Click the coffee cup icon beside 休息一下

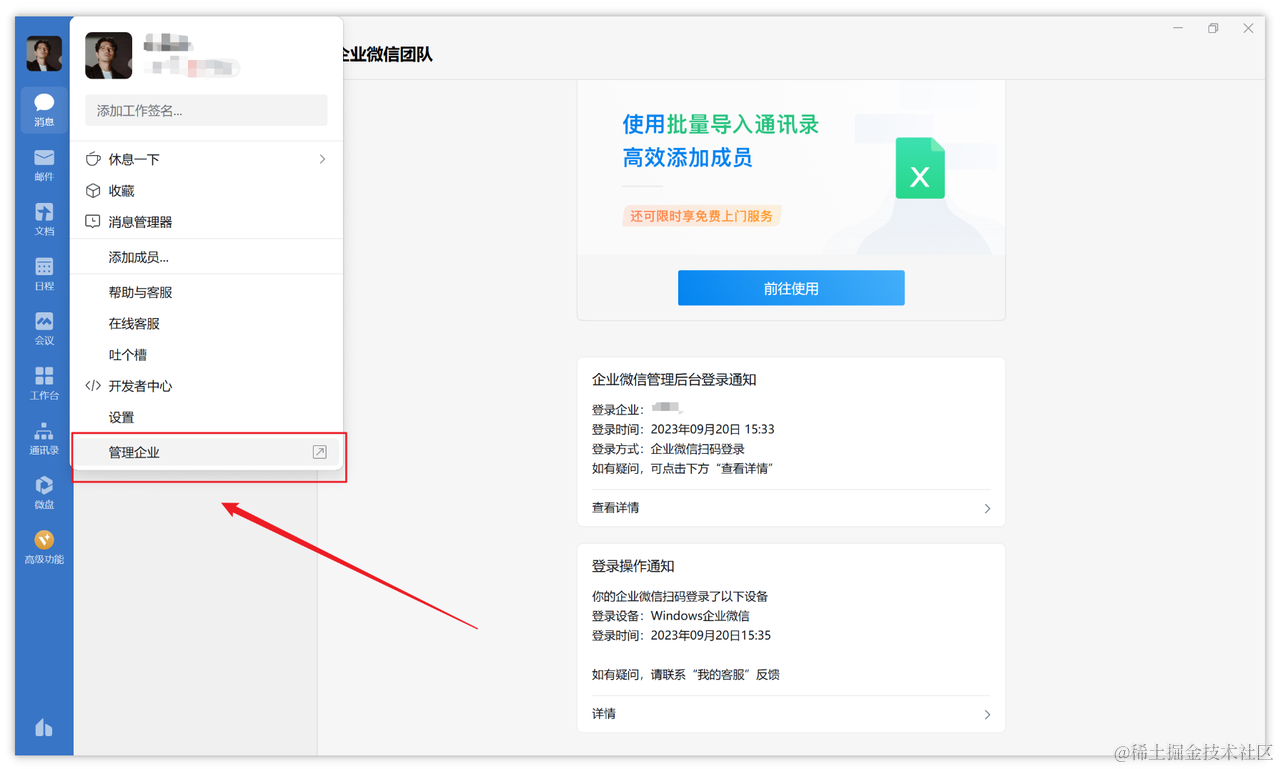coord(93,159)
